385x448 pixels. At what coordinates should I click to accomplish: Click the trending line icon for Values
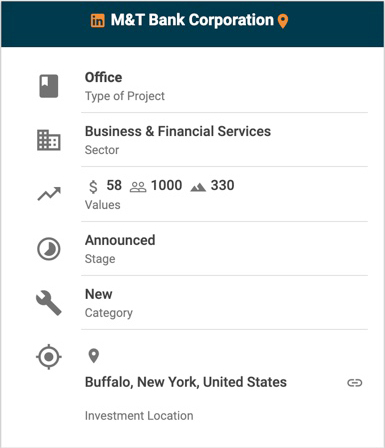pyautogui.click(x=49, y=194)
